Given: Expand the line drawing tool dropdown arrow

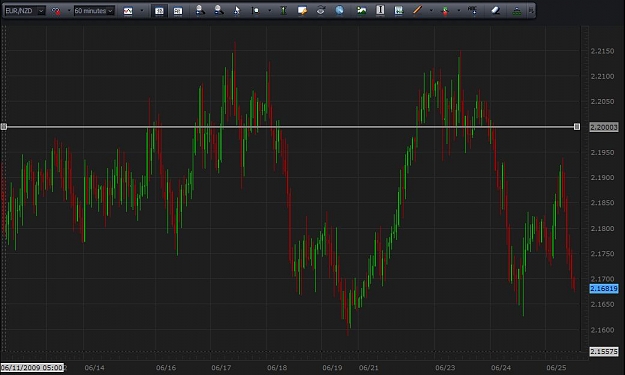Looking at the screenshot, I should click(x=431, y=11).
